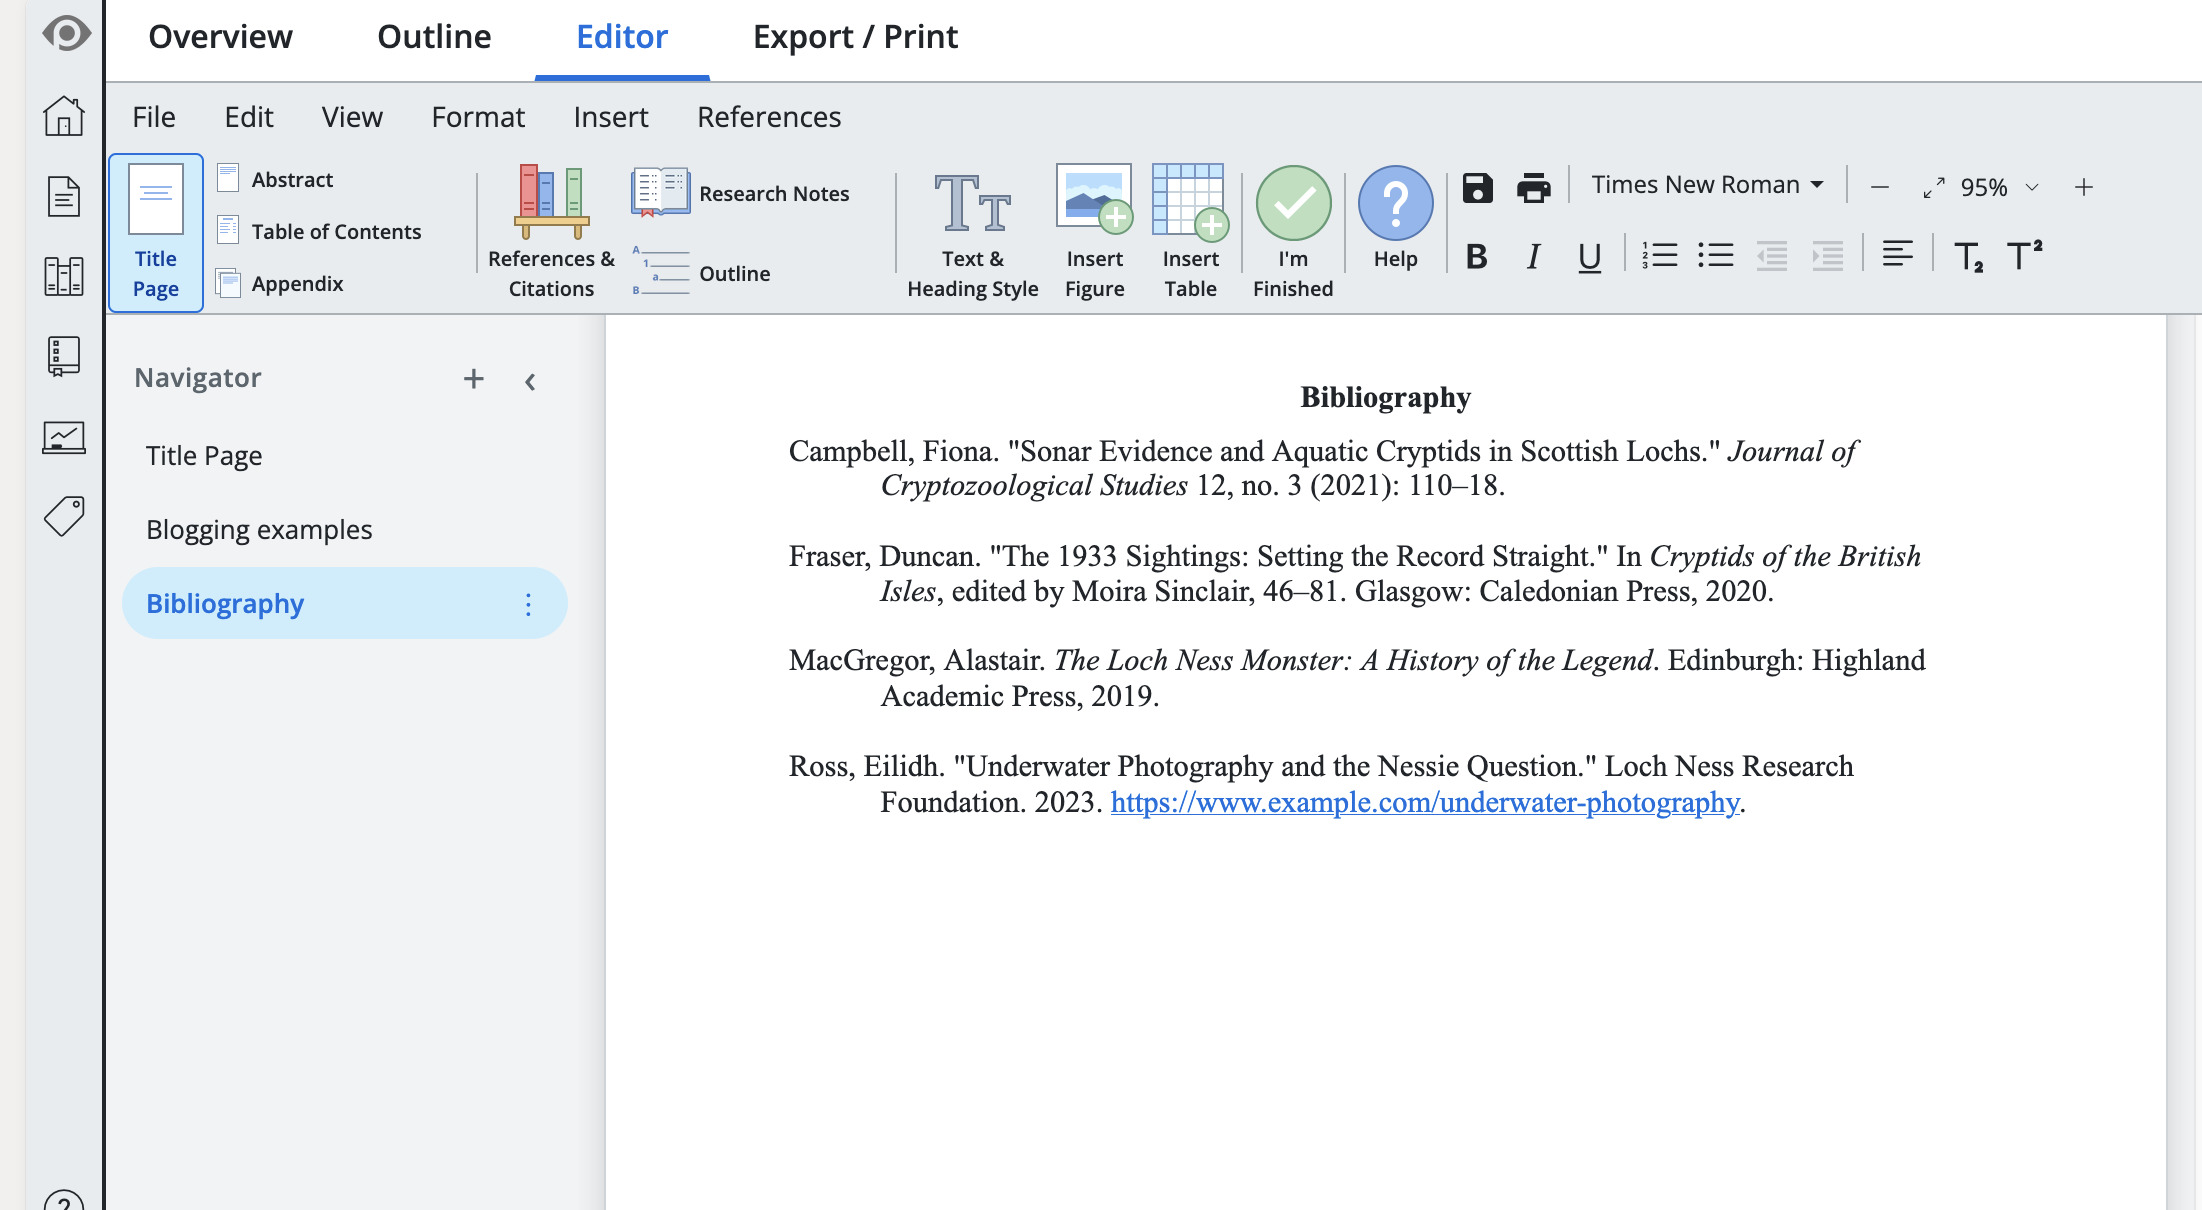
Task: Select the Editor tab
Action: click(x=622, y=37)
